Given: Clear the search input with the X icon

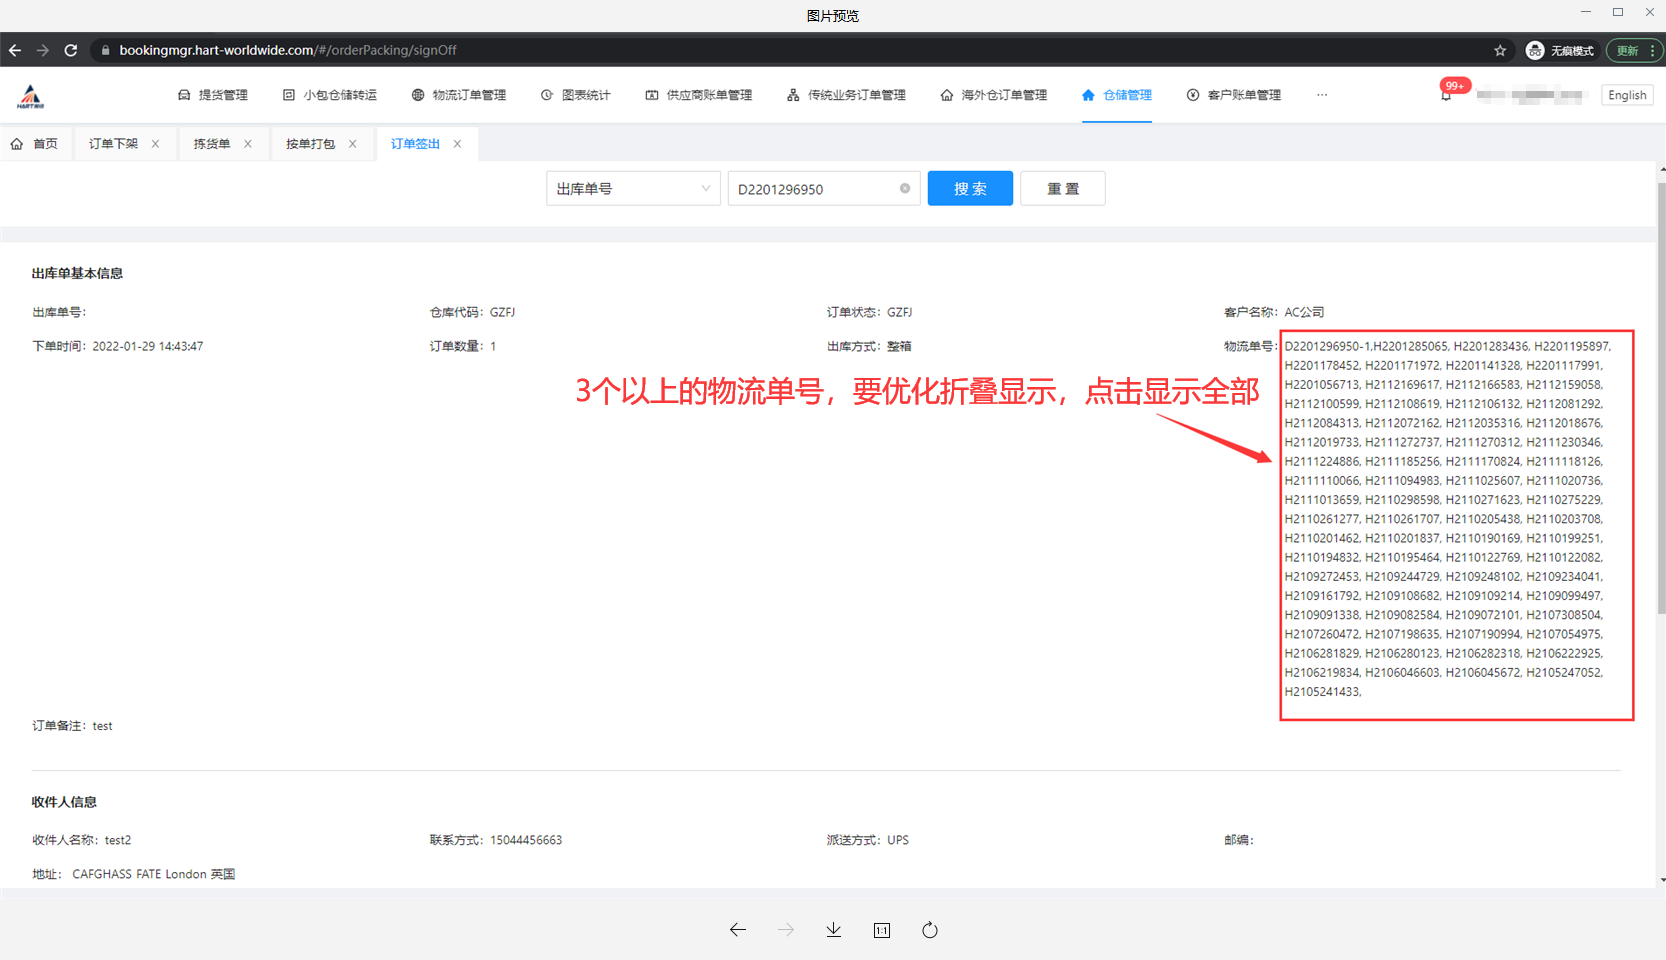Looking at the screenshot, I should pyautogui.click(x=905, y=189).
